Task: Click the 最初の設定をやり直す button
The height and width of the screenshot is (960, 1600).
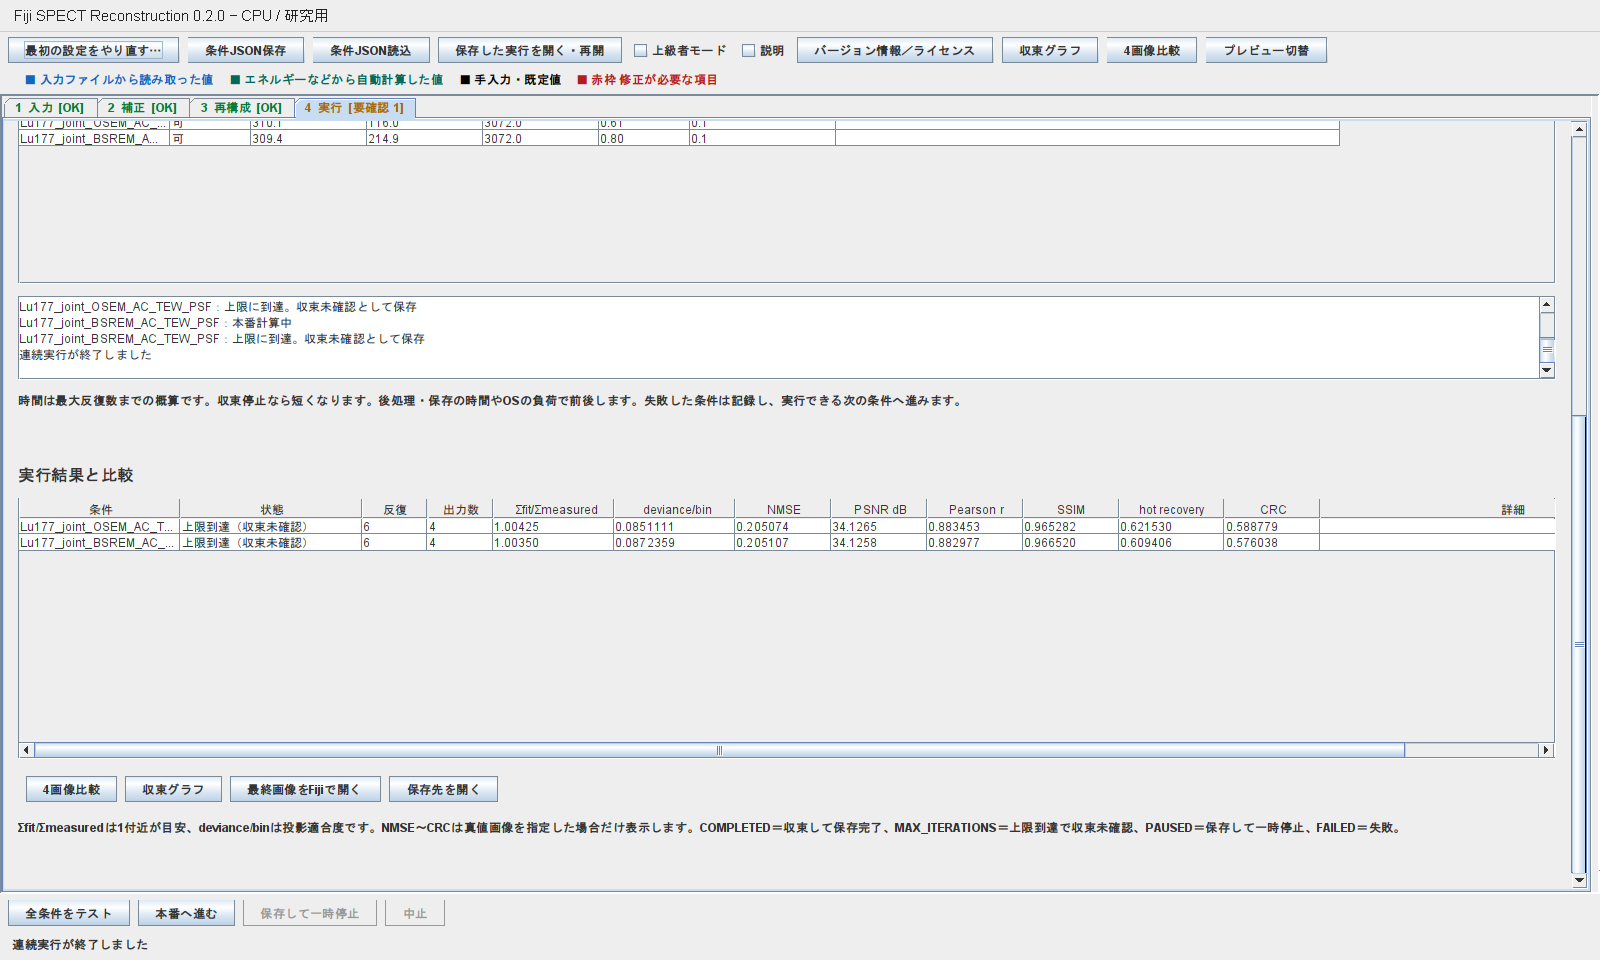Action: coord(93,50)
